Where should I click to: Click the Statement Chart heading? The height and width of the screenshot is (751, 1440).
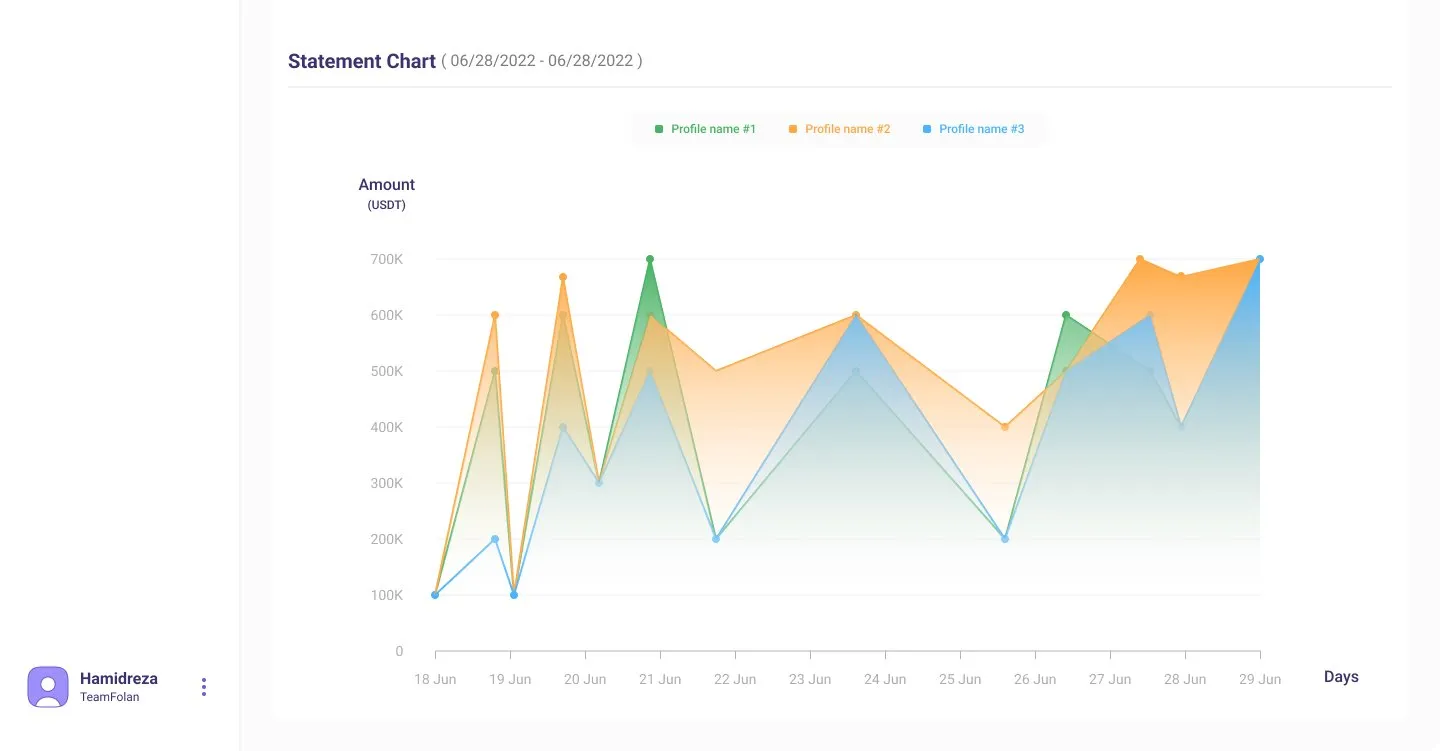pos(362,61)
